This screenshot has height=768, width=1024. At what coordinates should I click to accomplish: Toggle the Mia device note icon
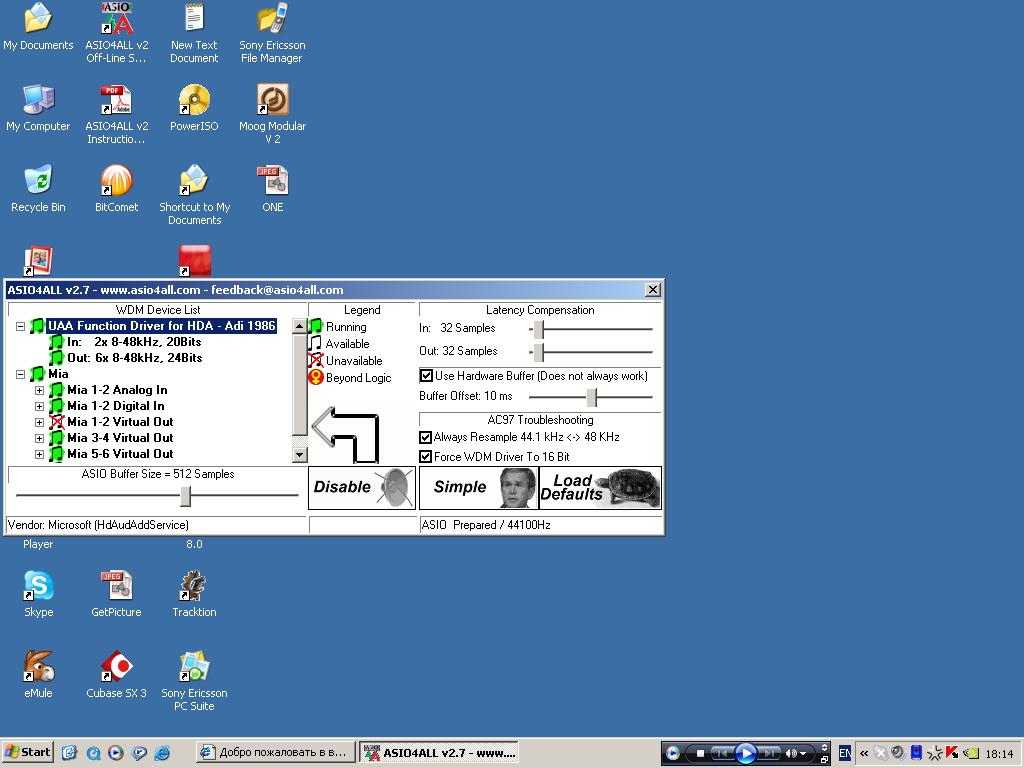[x=37, y=374]
